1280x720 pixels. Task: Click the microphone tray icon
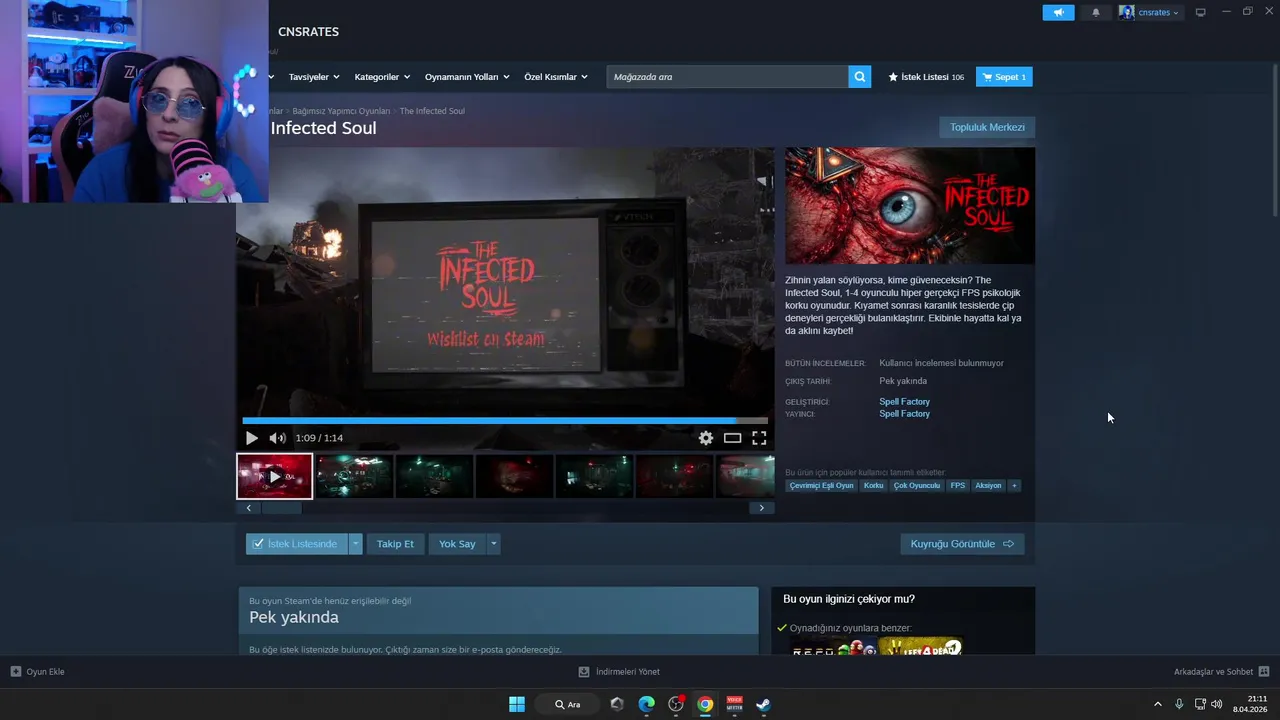tap(1180, 704)
